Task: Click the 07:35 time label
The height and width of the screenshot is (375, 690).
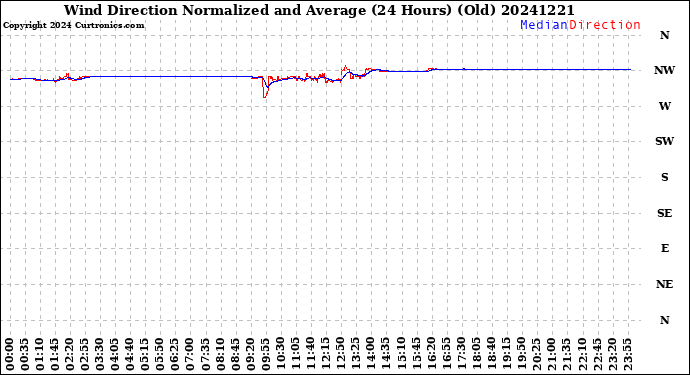Action: coord(205,355)
